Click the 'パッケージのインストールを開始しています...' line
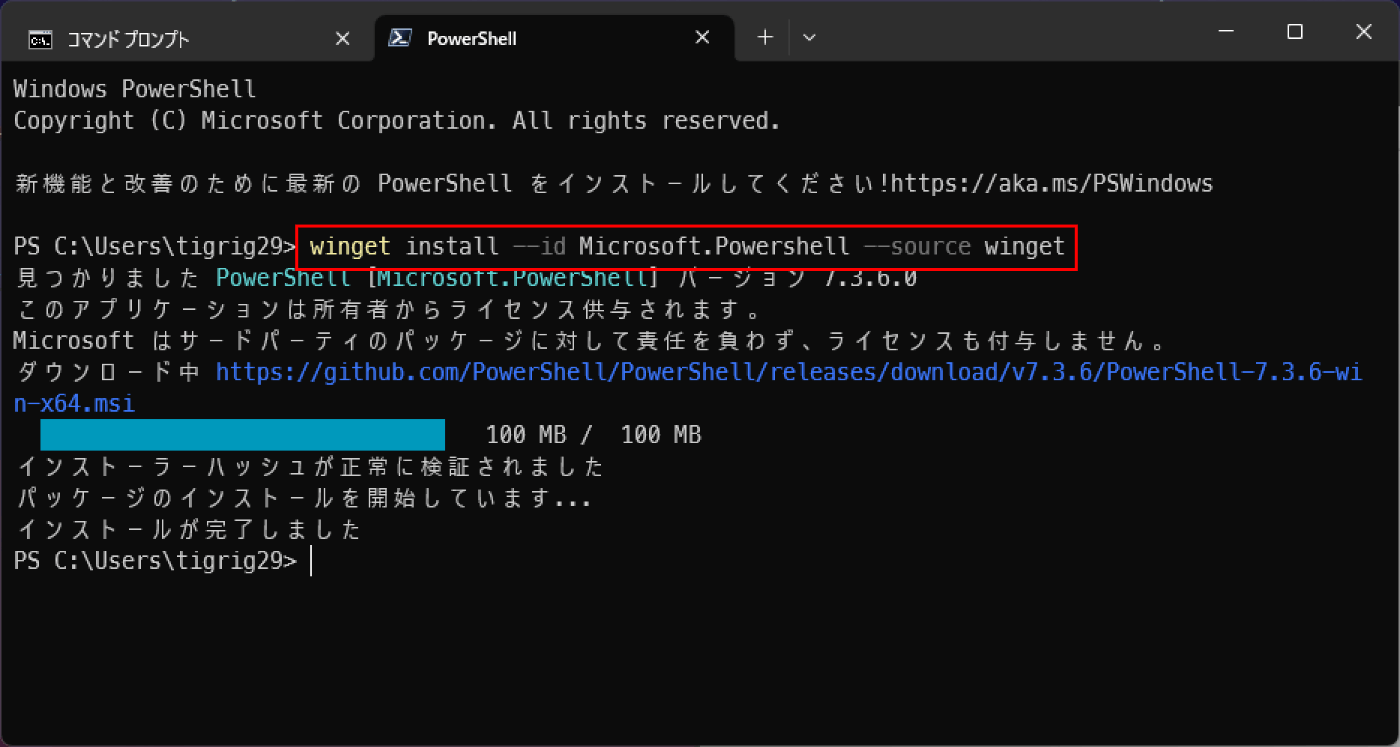Screen dimensions: 1400x747 point(303,498)
